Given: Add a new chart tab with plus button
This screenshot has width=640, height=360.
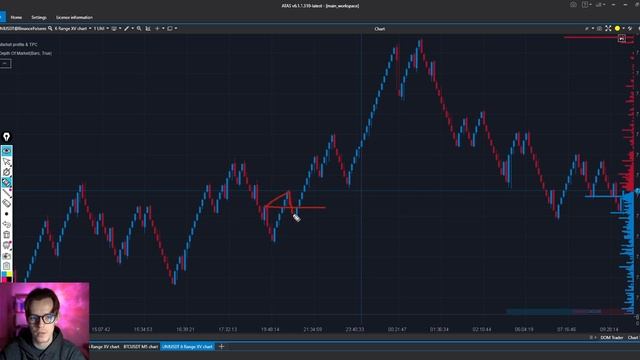Looking at the screenshot, I should [221, 347].
